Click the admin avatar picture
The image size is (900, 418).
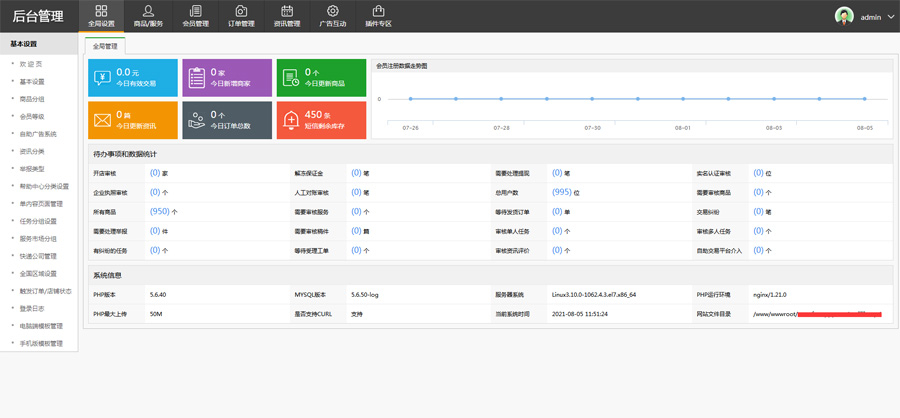tap(844, 16)
